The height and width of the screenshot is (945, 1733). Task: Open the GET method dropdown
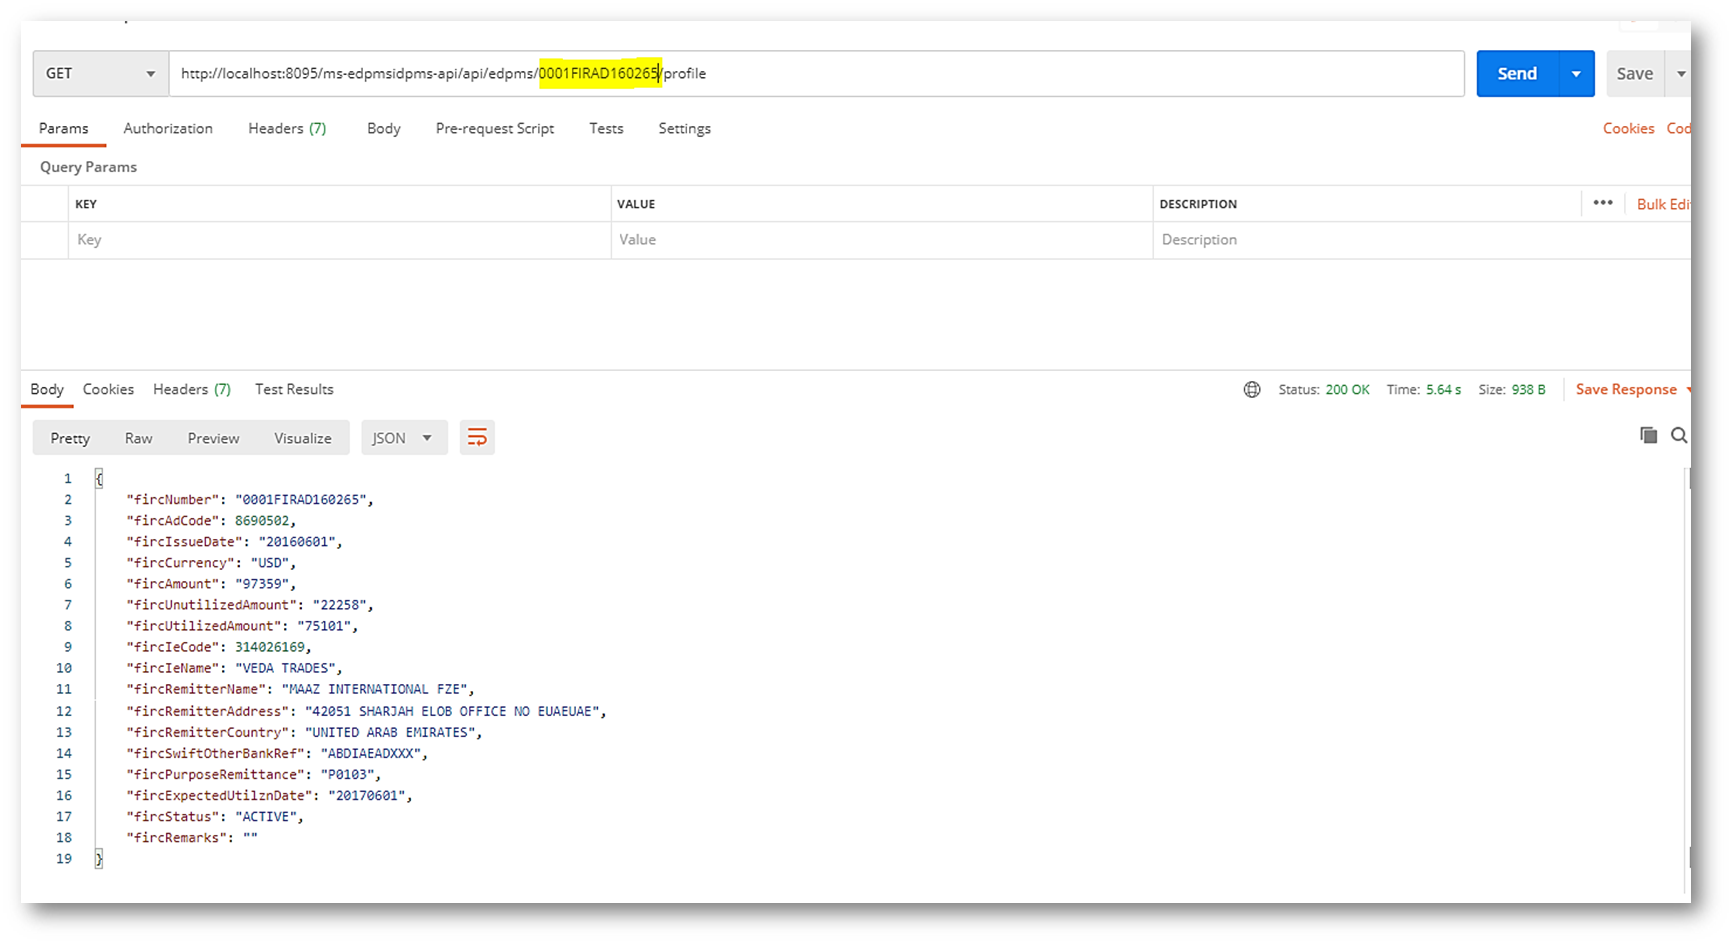click(x=100, y=74)
